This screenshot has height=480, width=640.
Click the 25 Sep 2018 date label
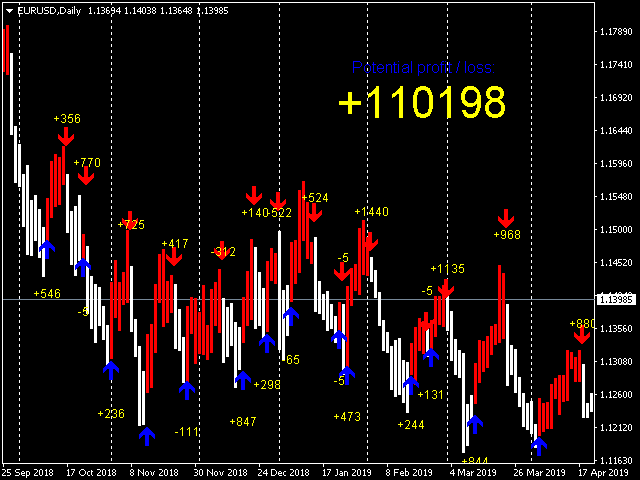click(28, 473)
